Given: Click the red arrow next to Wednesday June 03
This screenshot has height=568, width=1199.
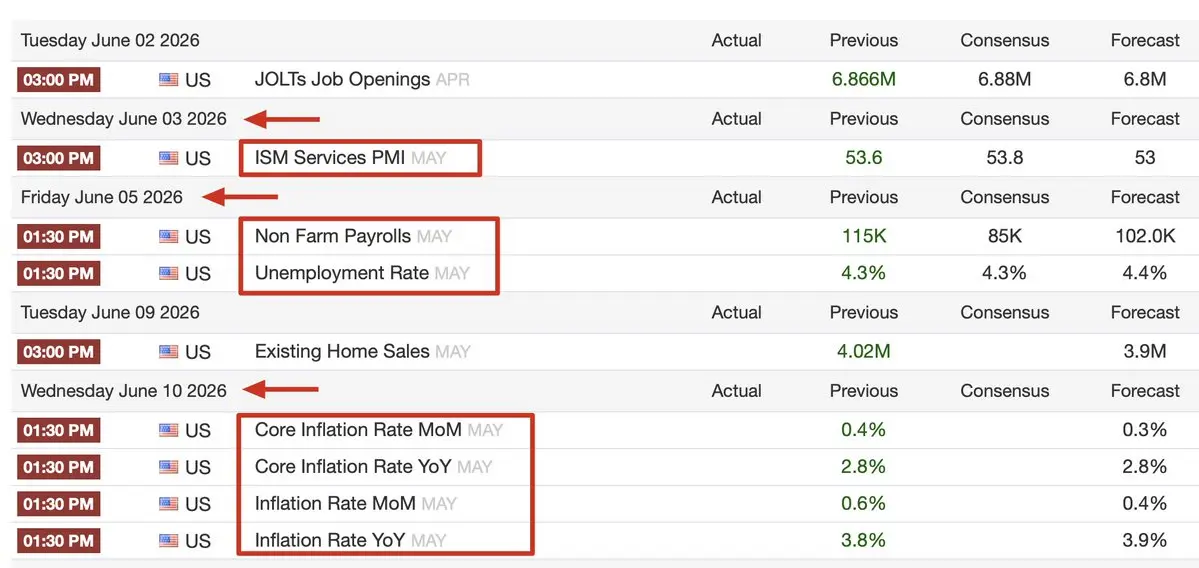Looking at the screenshot, I should pyautogui.click(x=281, y=119).
